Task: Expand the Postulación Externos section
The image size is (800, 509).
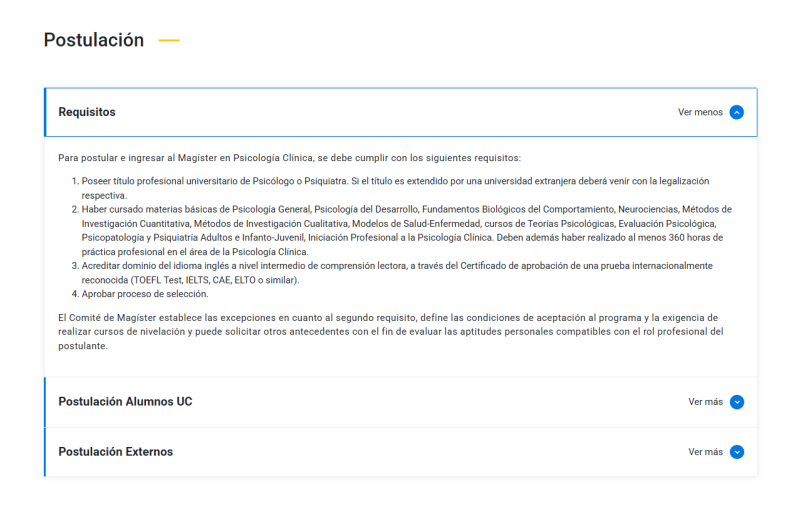Action: 401,452
